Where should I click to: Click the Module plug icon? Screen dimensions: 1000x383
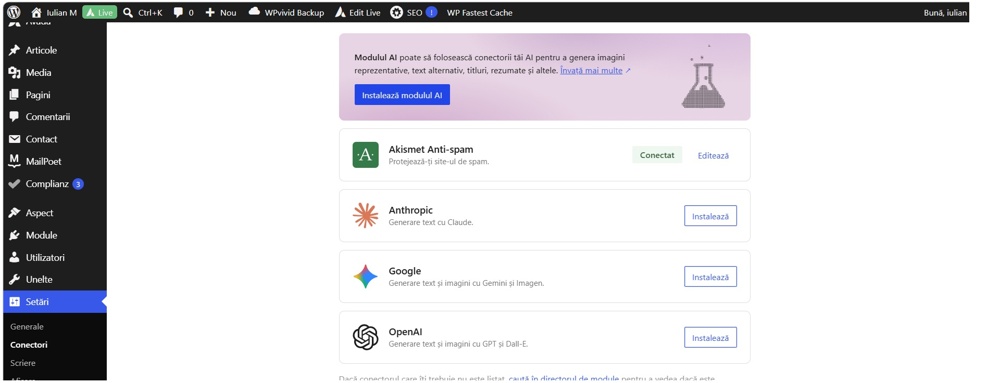pyautogui.click(x=15, y=235)
